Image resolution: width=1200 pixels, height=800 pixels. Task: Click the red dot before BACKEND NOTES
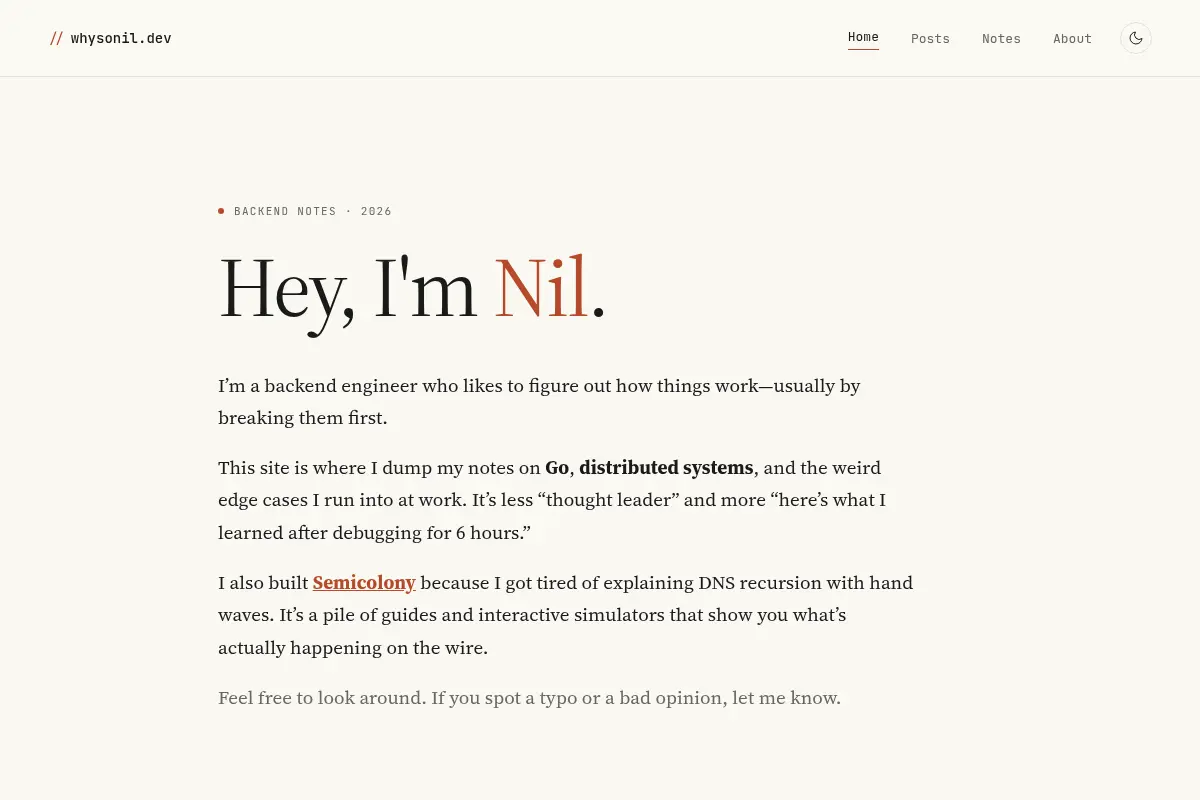221,211
